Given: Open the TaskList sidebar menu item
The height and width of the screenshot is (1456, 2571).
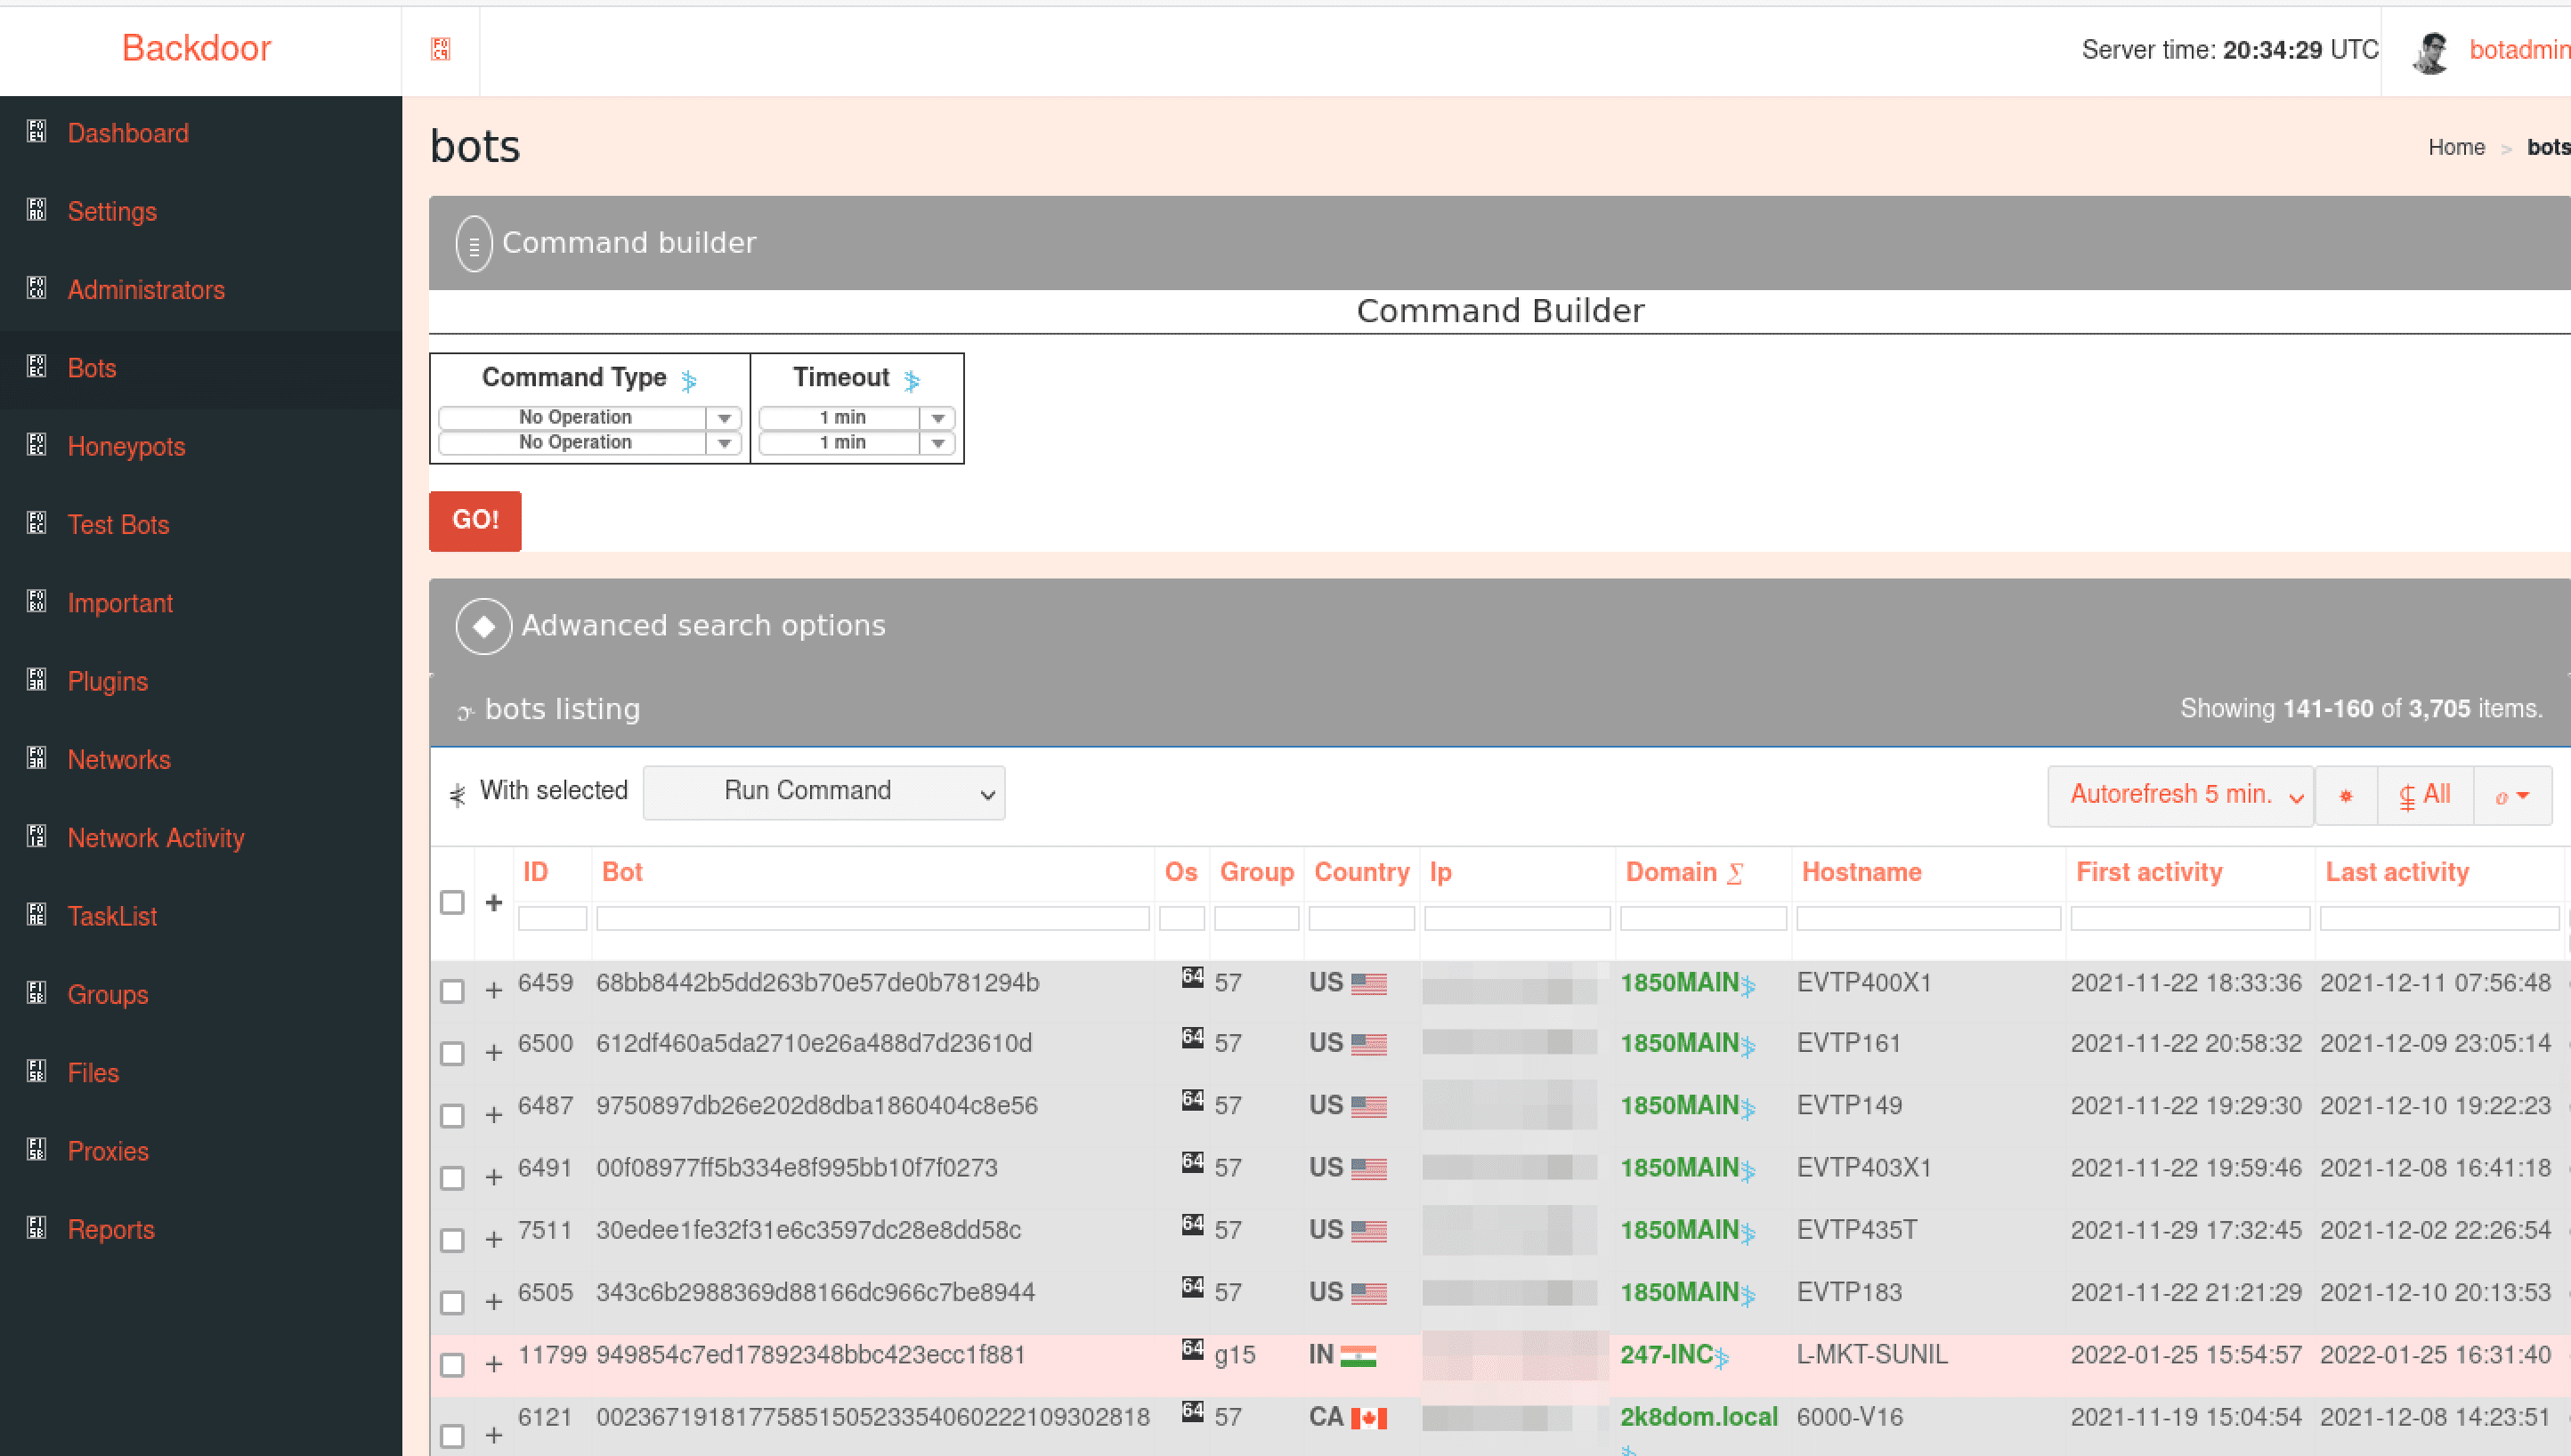Looking at the screenshot, I should click(200, 916).
